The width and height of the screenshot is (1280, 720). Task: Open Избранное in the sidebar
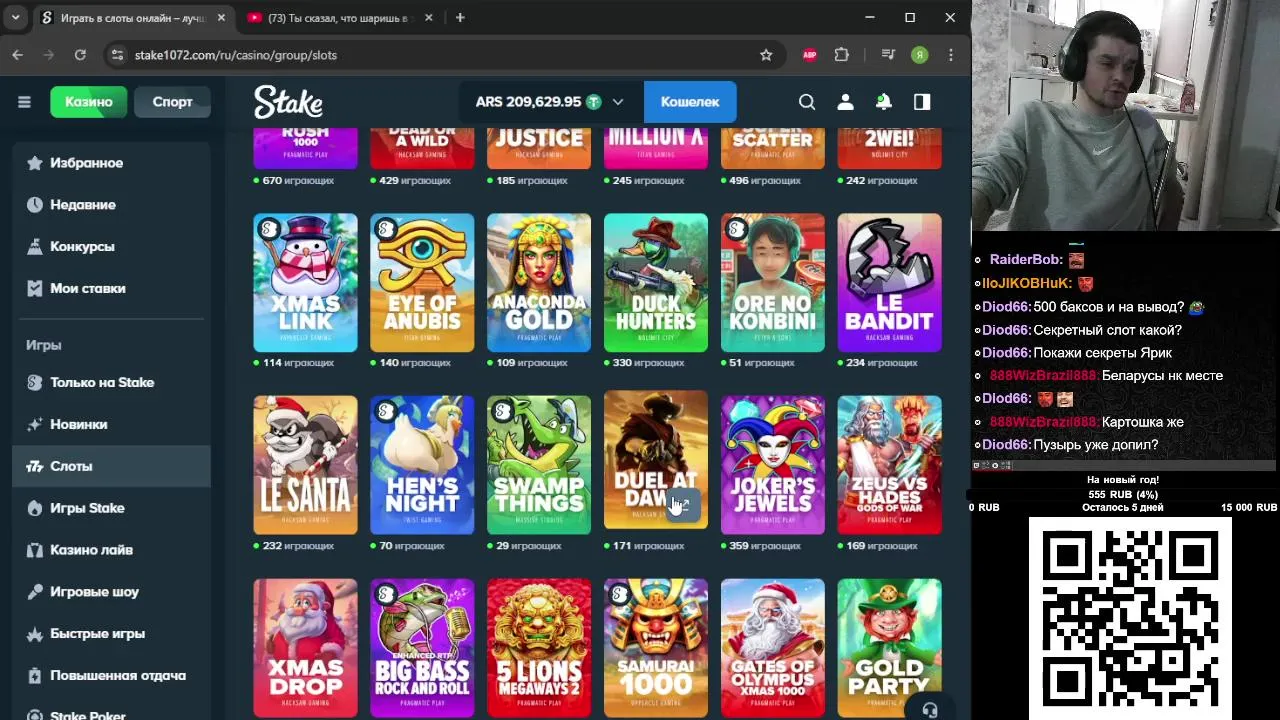click(x=112, y=163)
